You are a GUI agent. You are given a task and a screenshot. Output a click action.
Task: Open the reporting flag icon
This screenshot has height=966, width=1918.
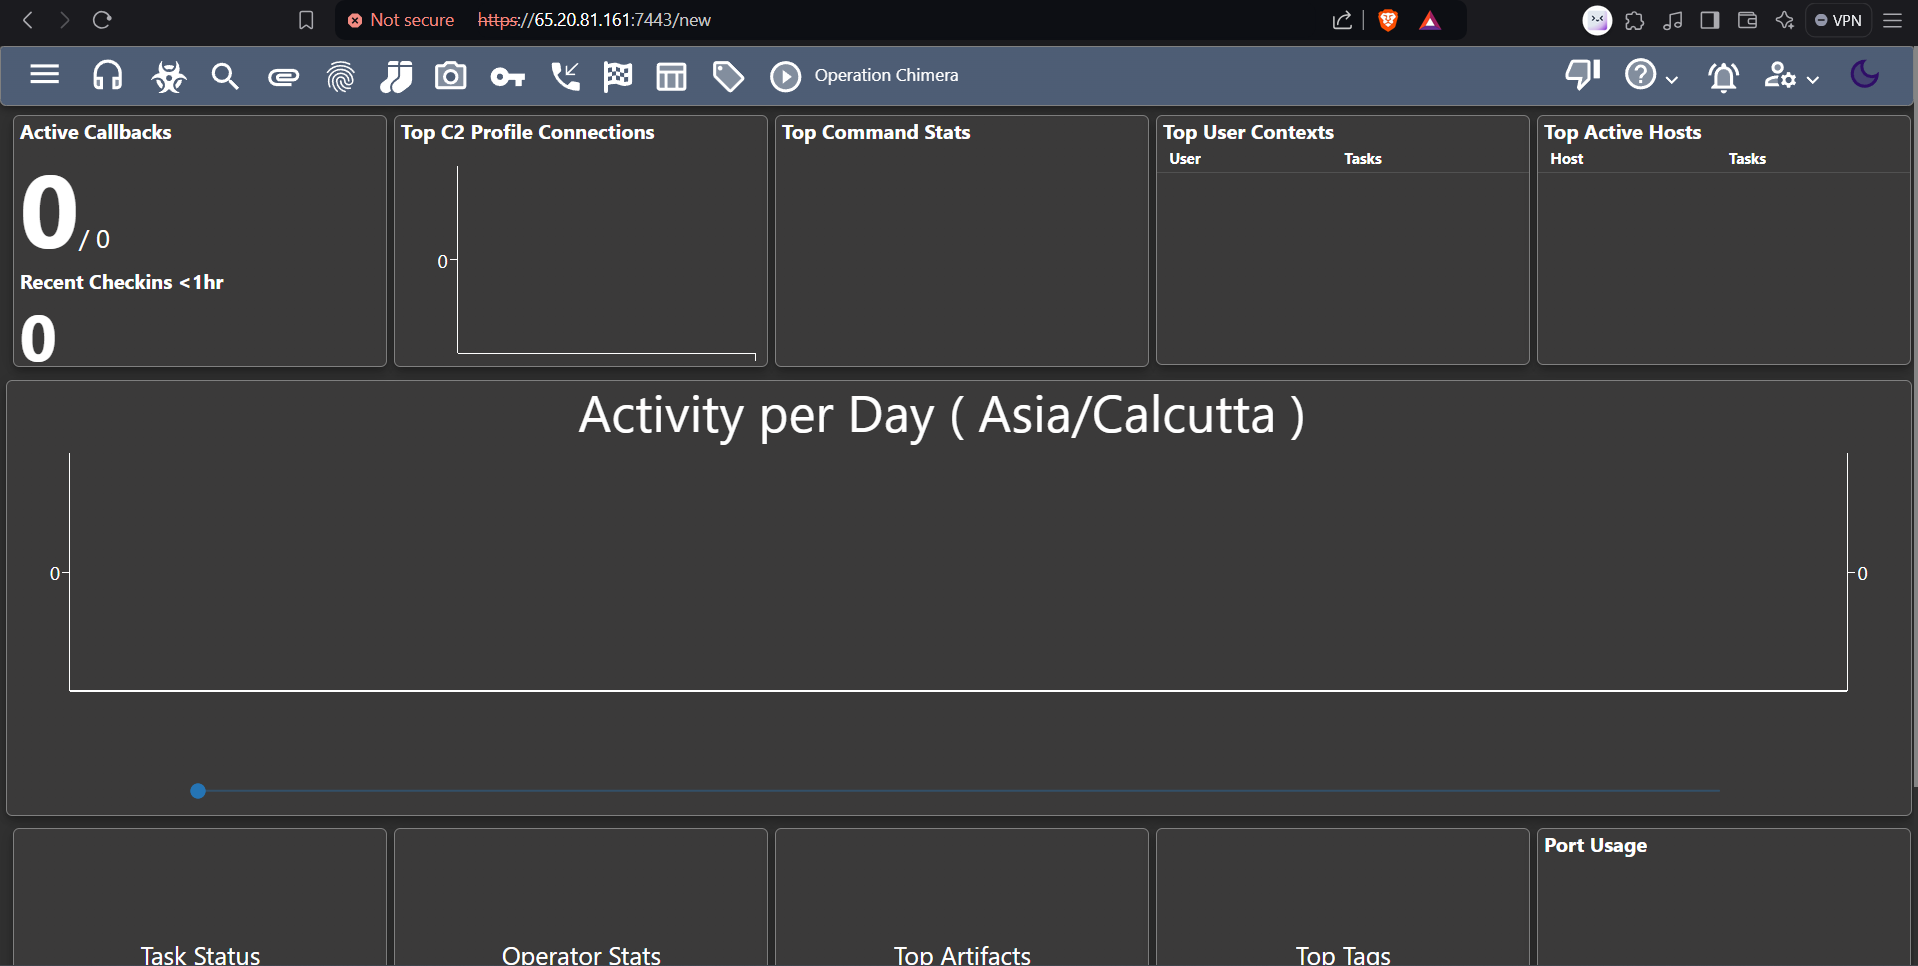click(x=618, y=76)
